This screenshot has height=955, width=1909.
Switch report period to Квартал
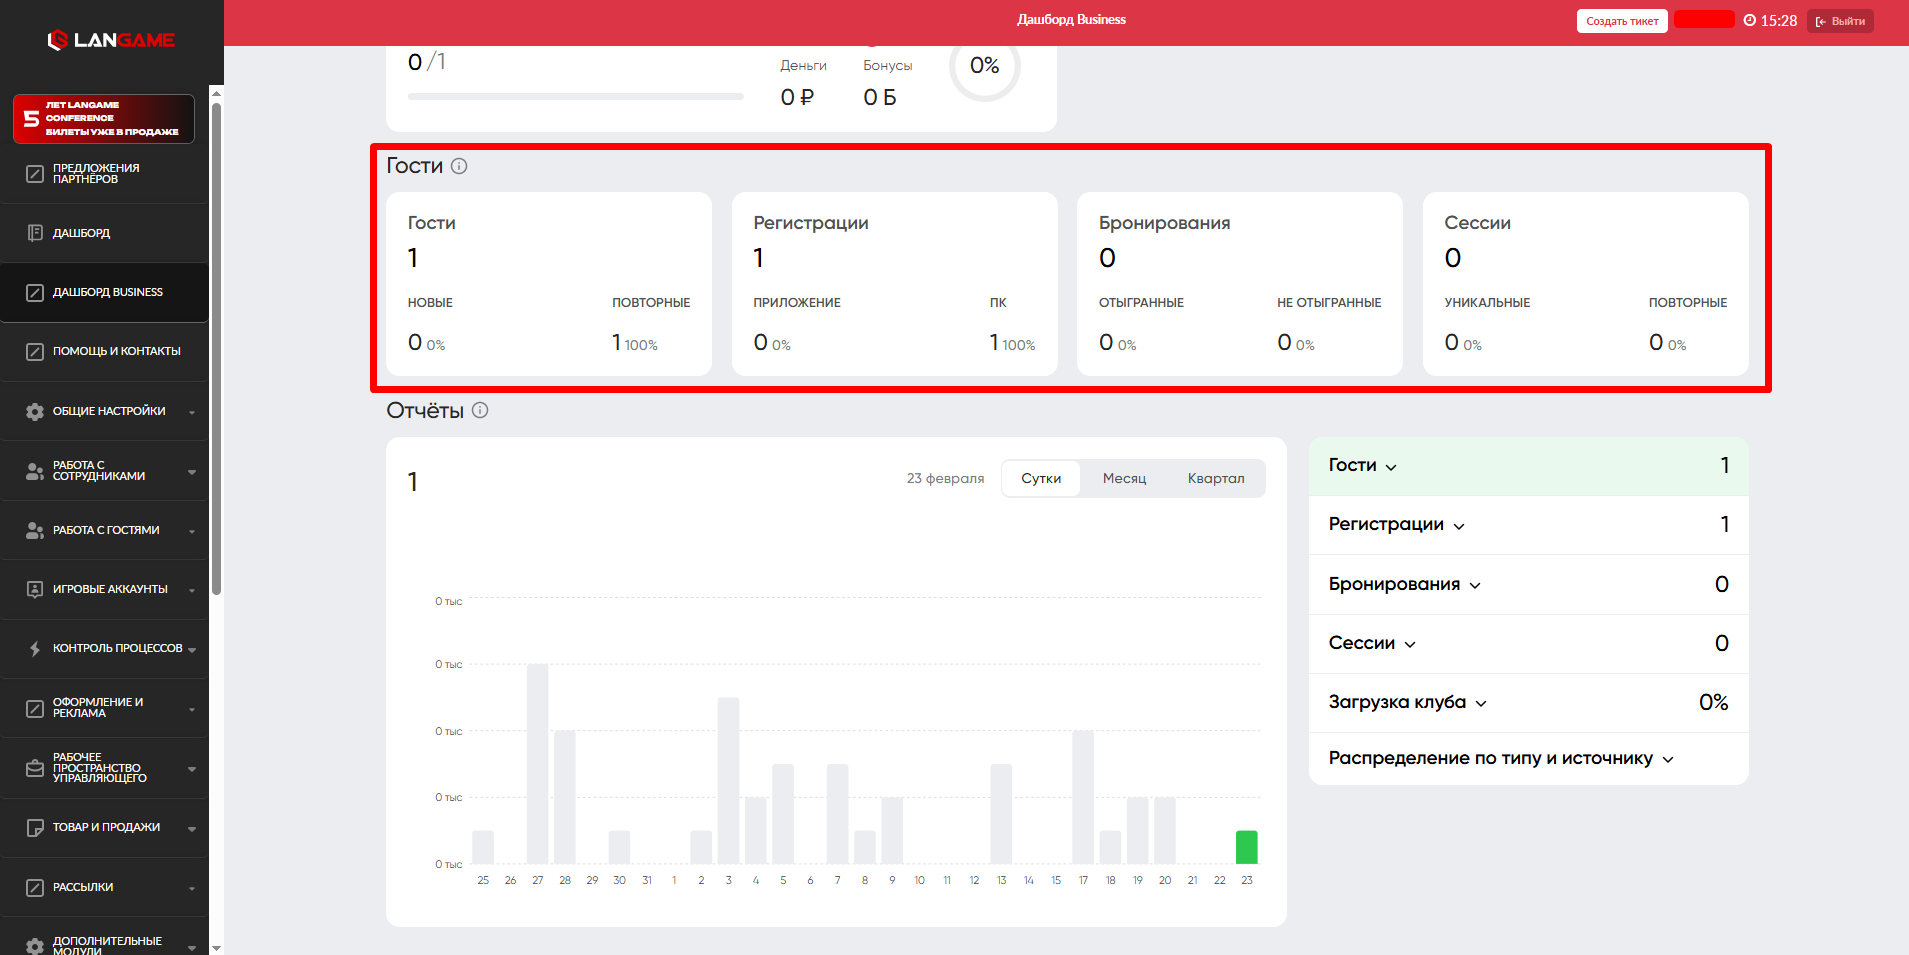(x=1215, y=478)
